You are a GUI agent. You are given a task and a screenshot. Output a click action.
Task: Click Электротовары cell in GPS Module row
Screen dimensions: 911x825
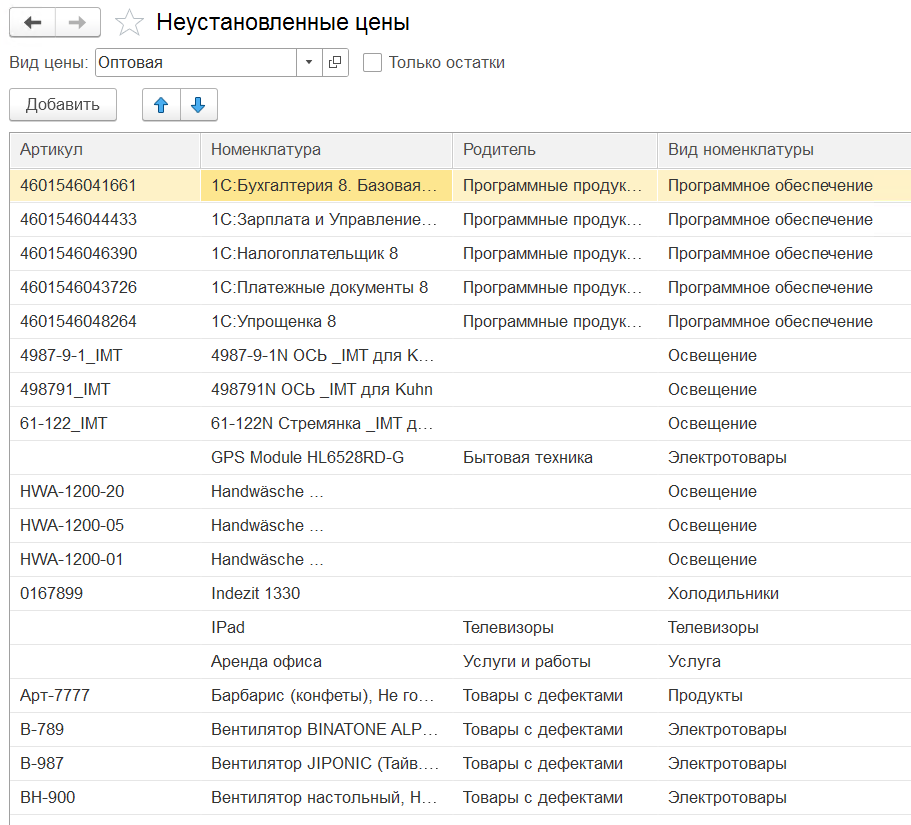point(784,457)
